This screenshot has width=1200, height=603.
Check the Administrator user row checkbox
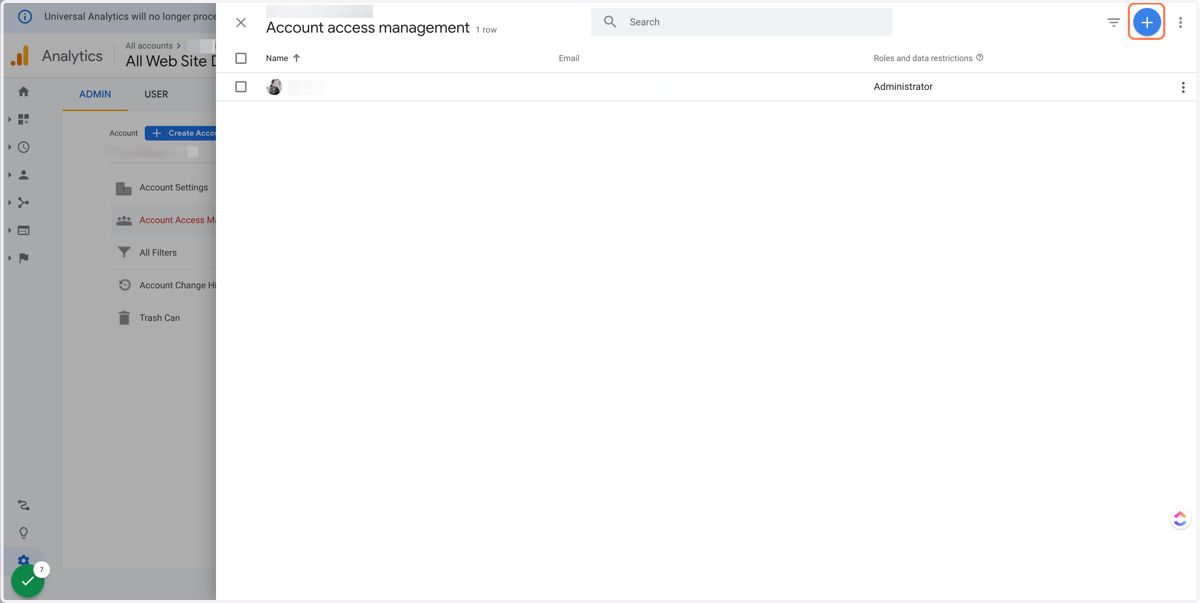(x=241, y=87)
